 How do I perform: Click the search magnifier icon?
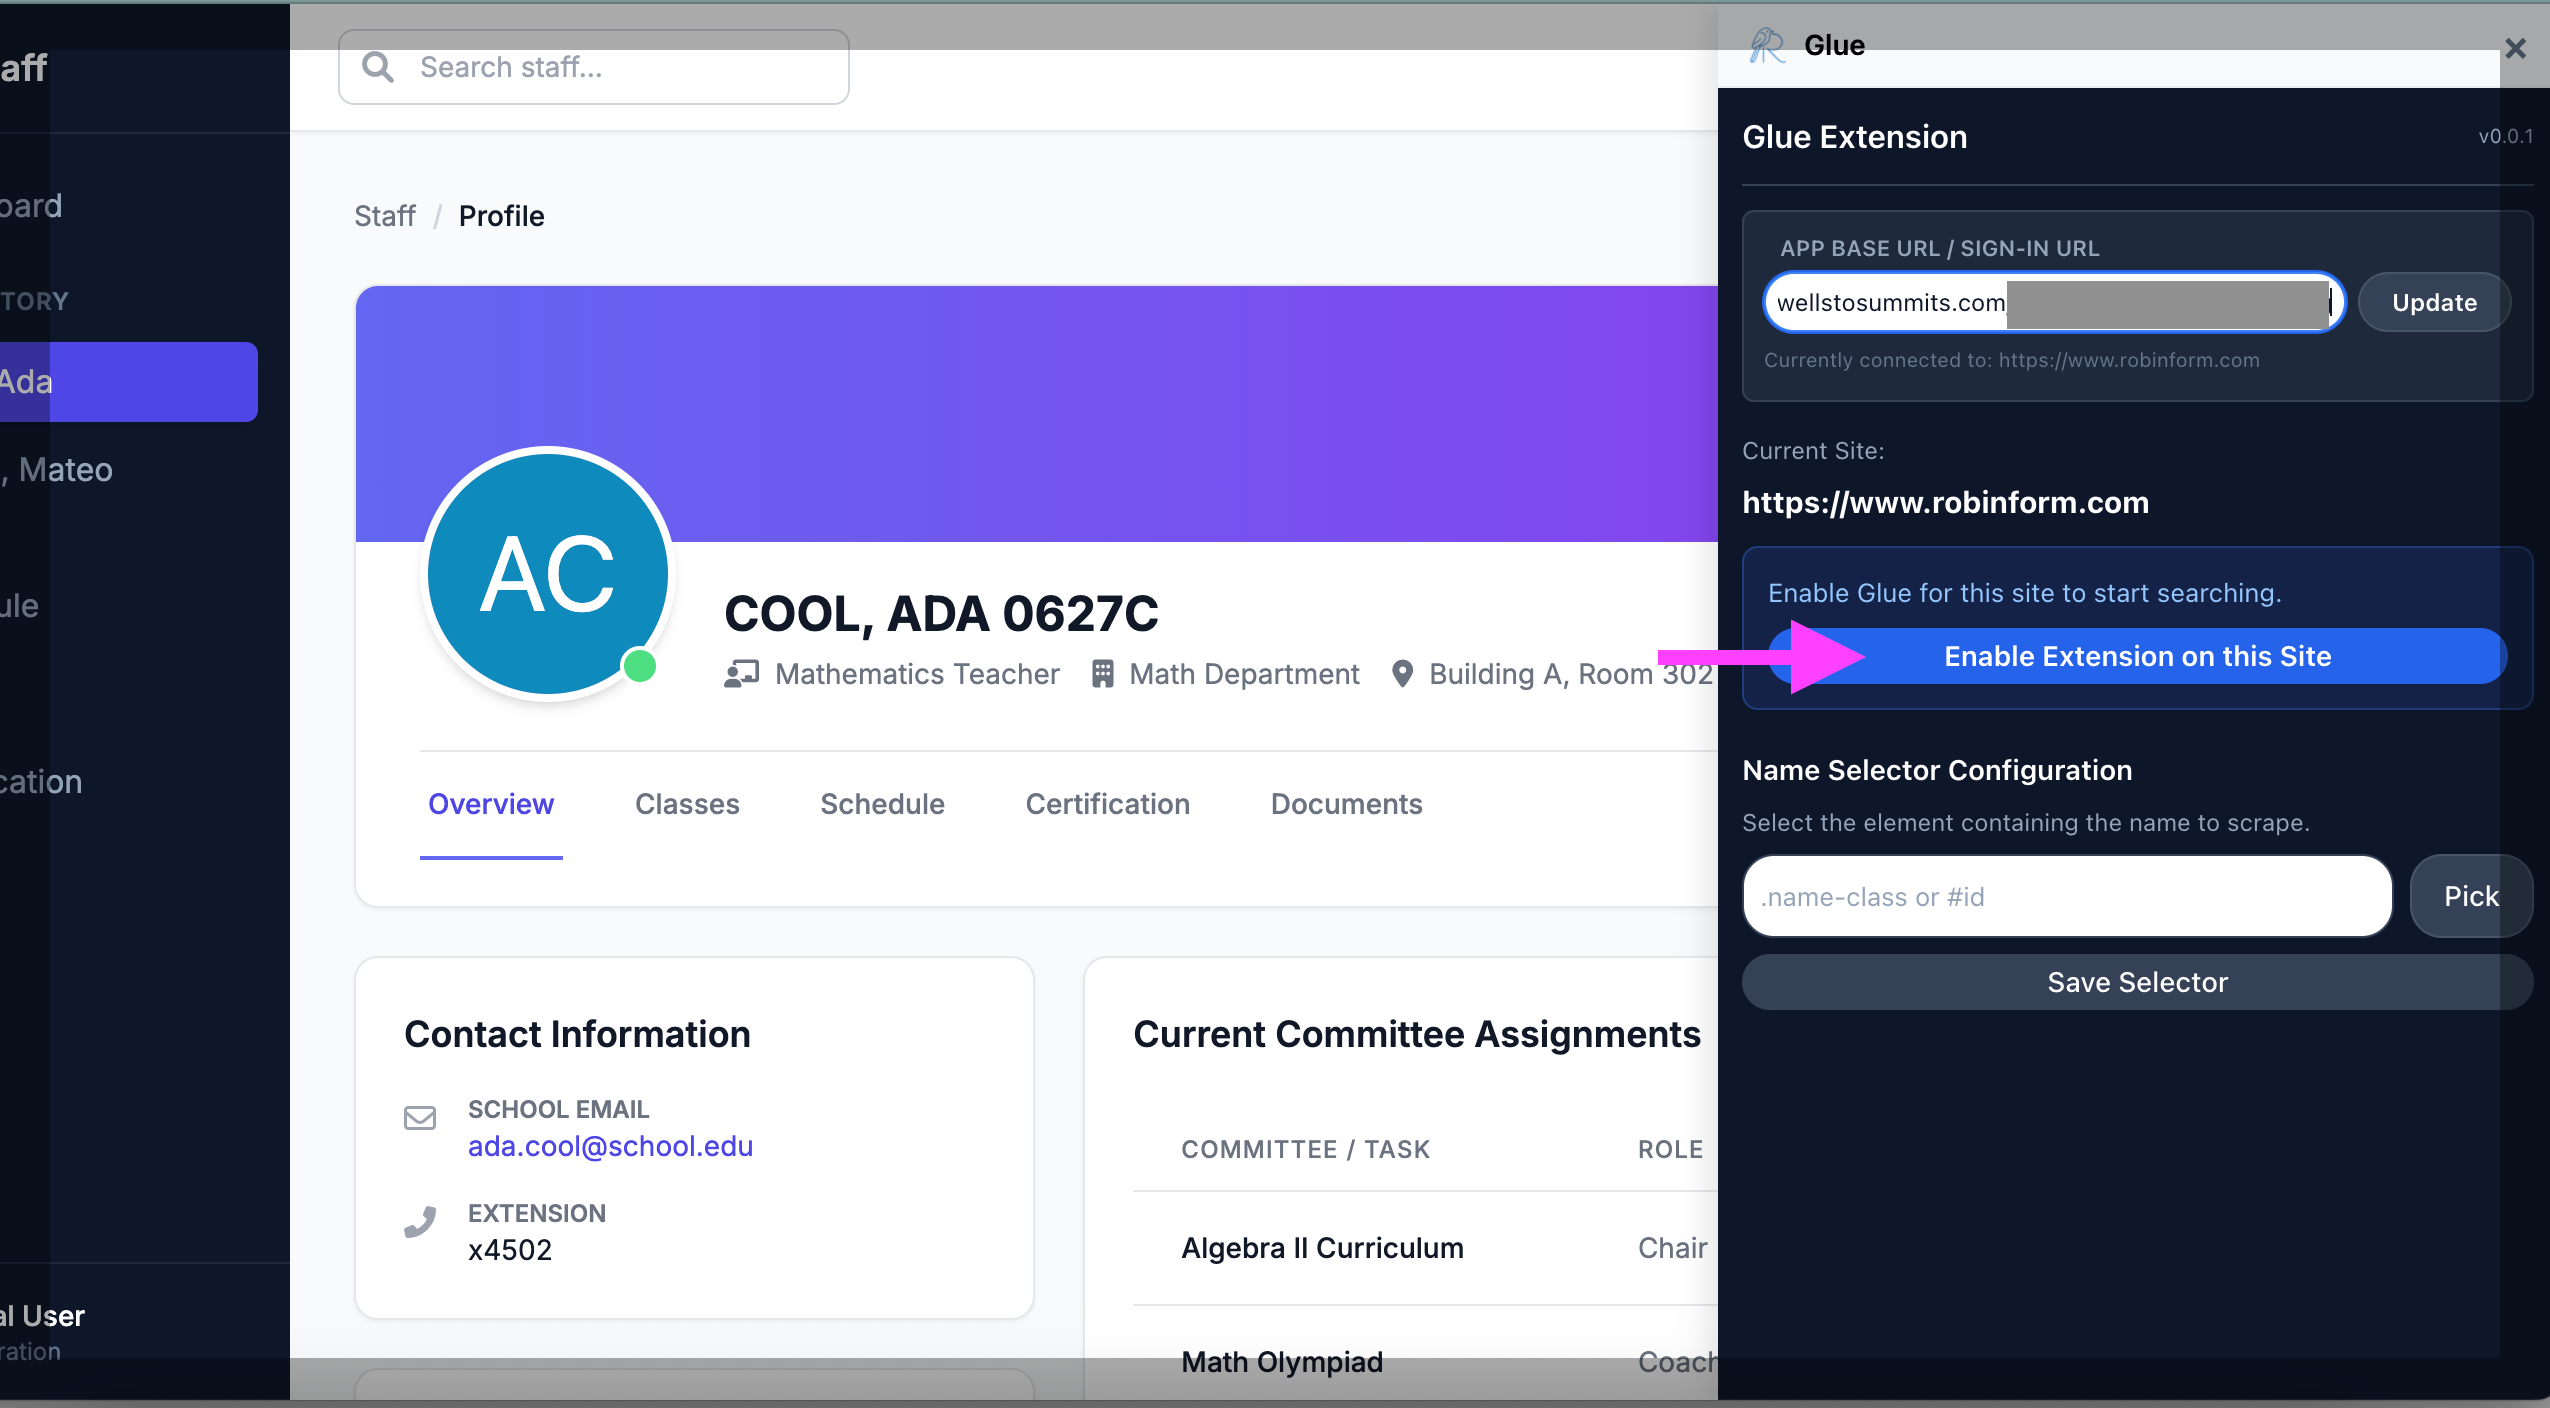[x=378, y=67]
